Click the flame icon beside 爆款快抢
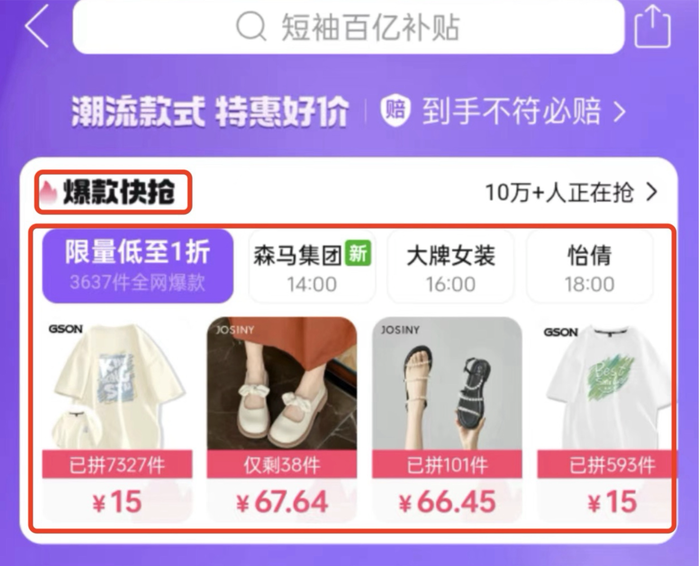The image size is (699, 566). point(48,193)
